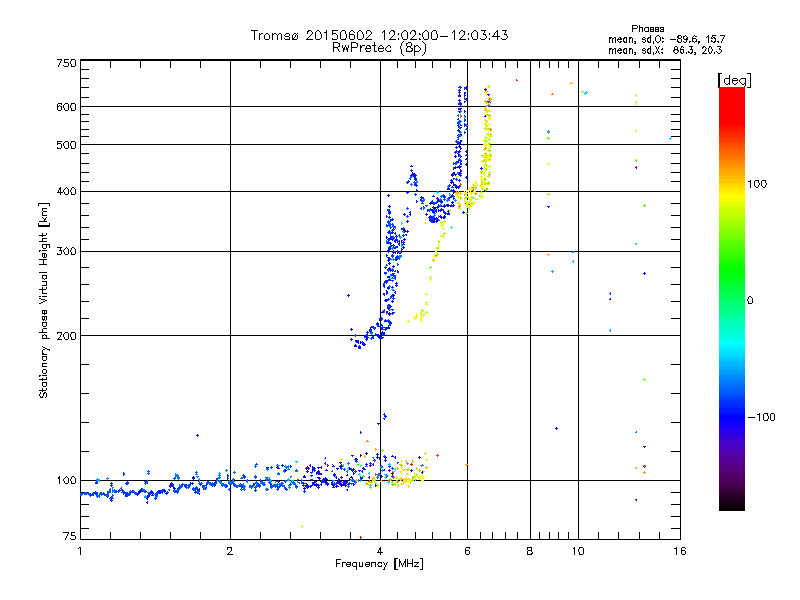800x600 pixels.
Task: Click the y-axis tick label '500'
Action: [x=67, y=145]
